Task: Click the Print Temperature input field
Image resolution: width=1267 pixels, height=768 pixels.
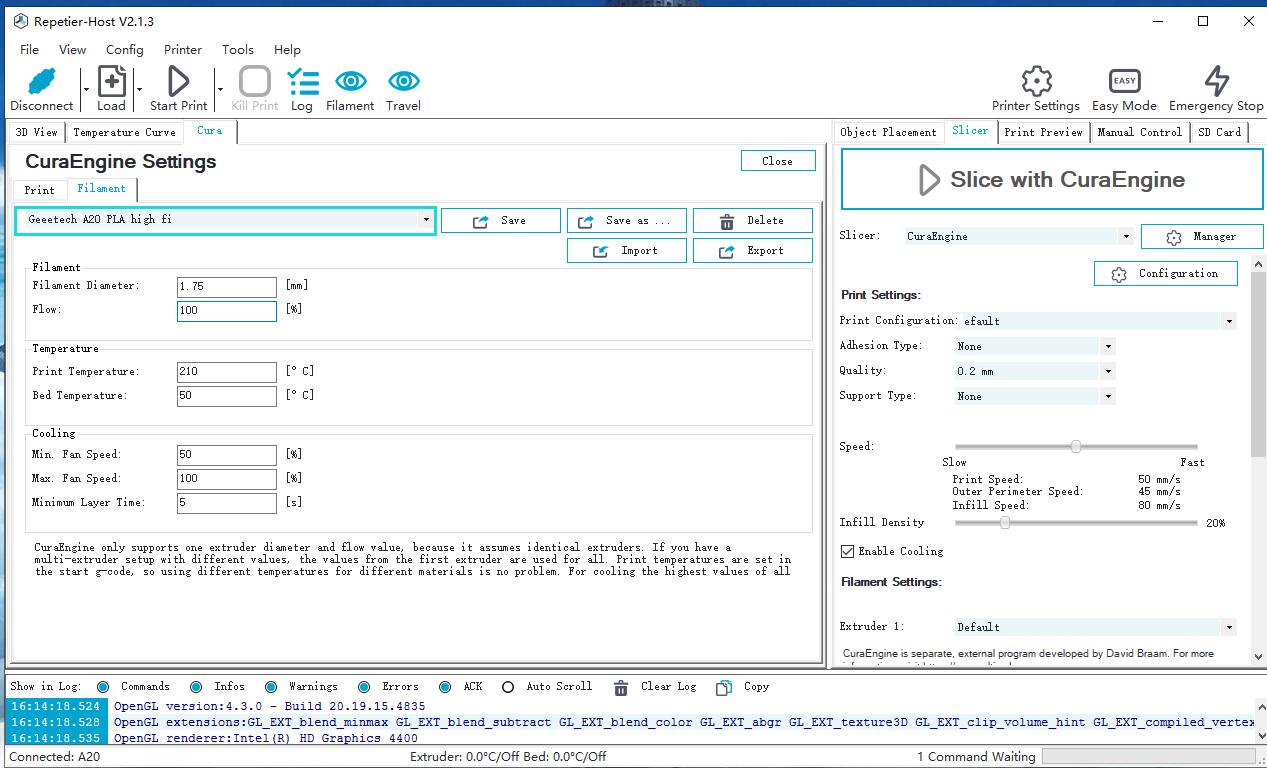Action: (226, 372)
